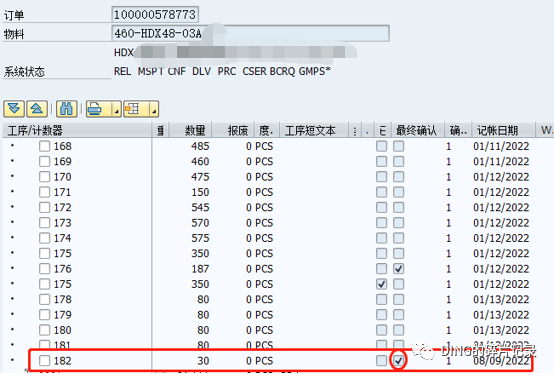Click into the 订单 order number field
Image resolution: width=554 pixels, height=376 pixels.
coord(155,14)
